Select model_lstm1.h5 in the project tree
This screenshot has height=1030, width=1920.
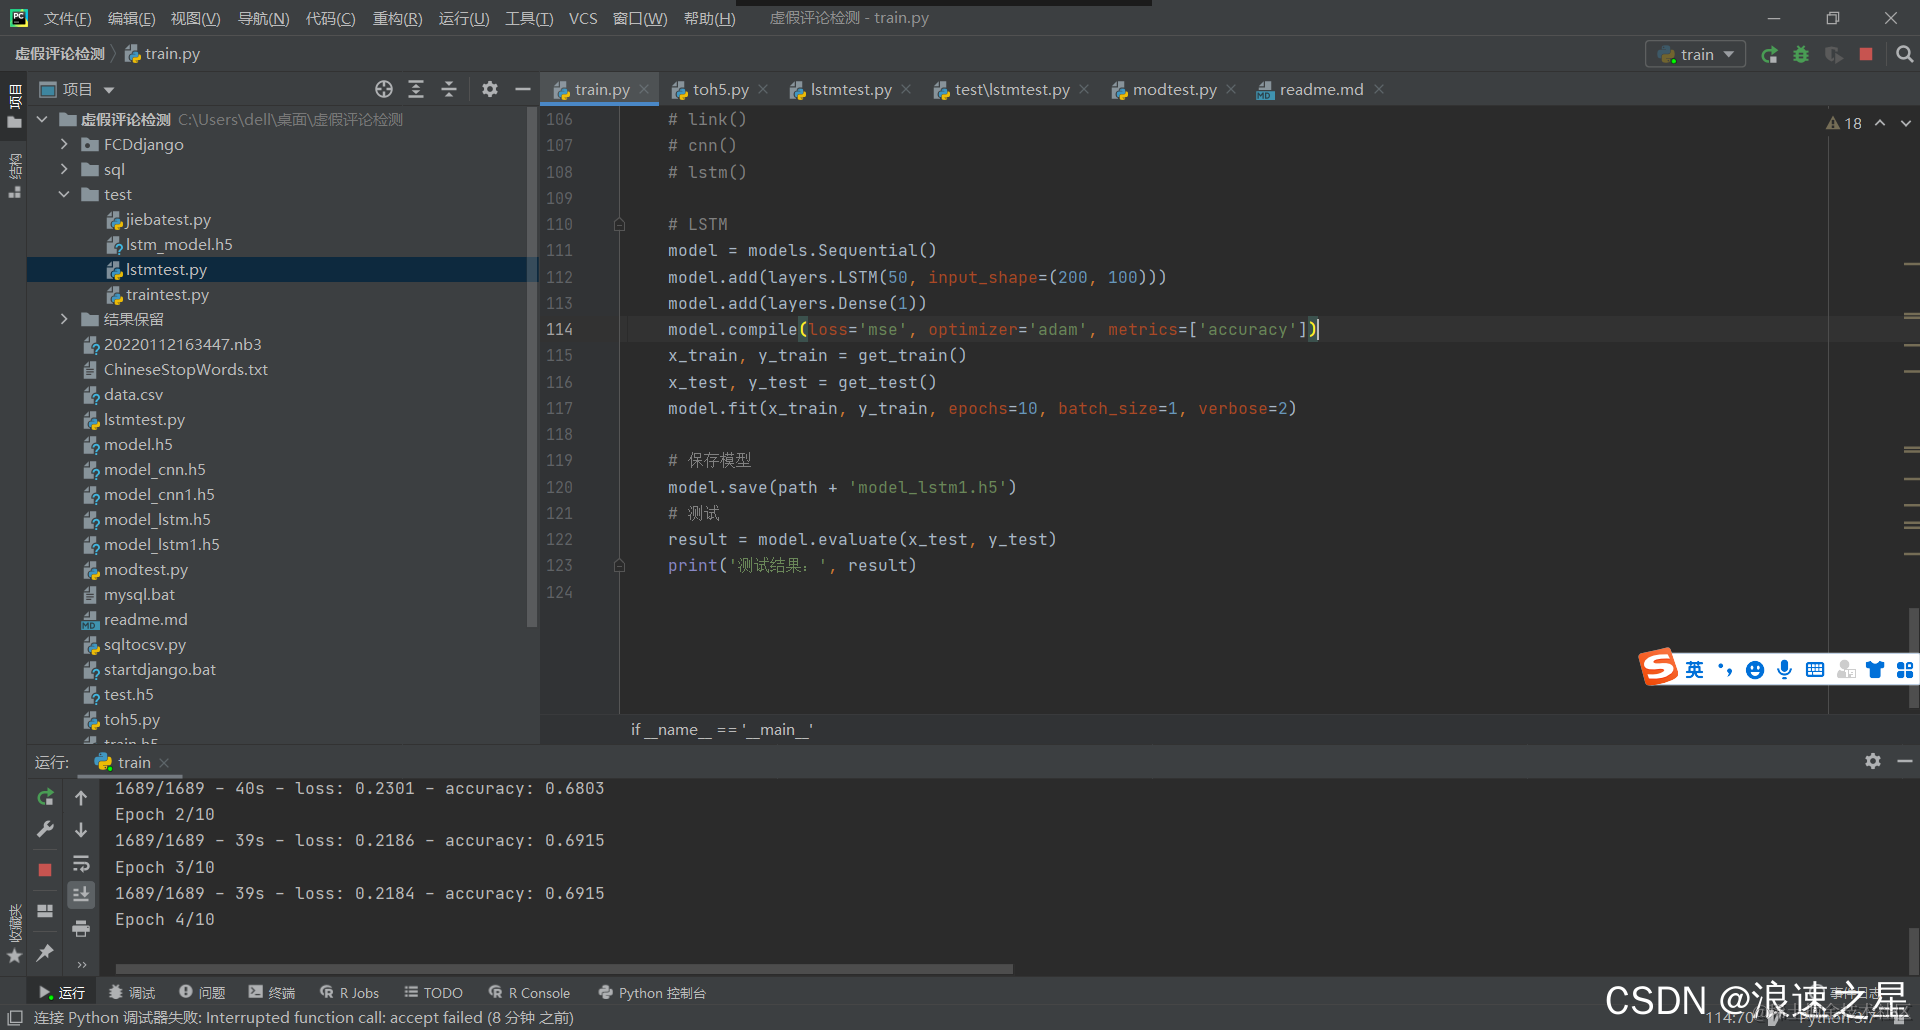pos(161,545)
